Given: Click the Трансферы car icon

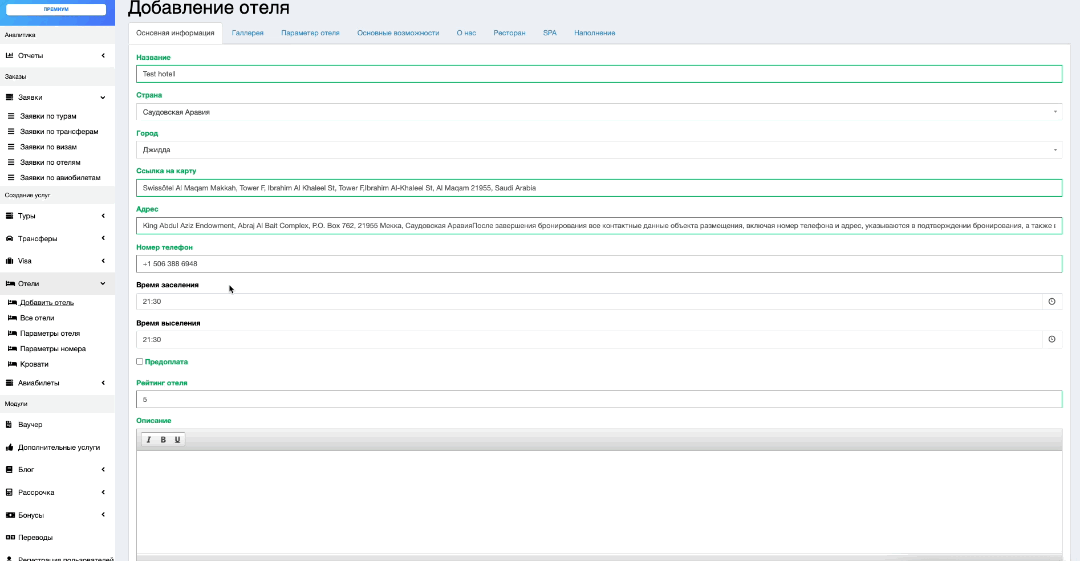Looking at the screenshot, I should [x=9, y=238].
